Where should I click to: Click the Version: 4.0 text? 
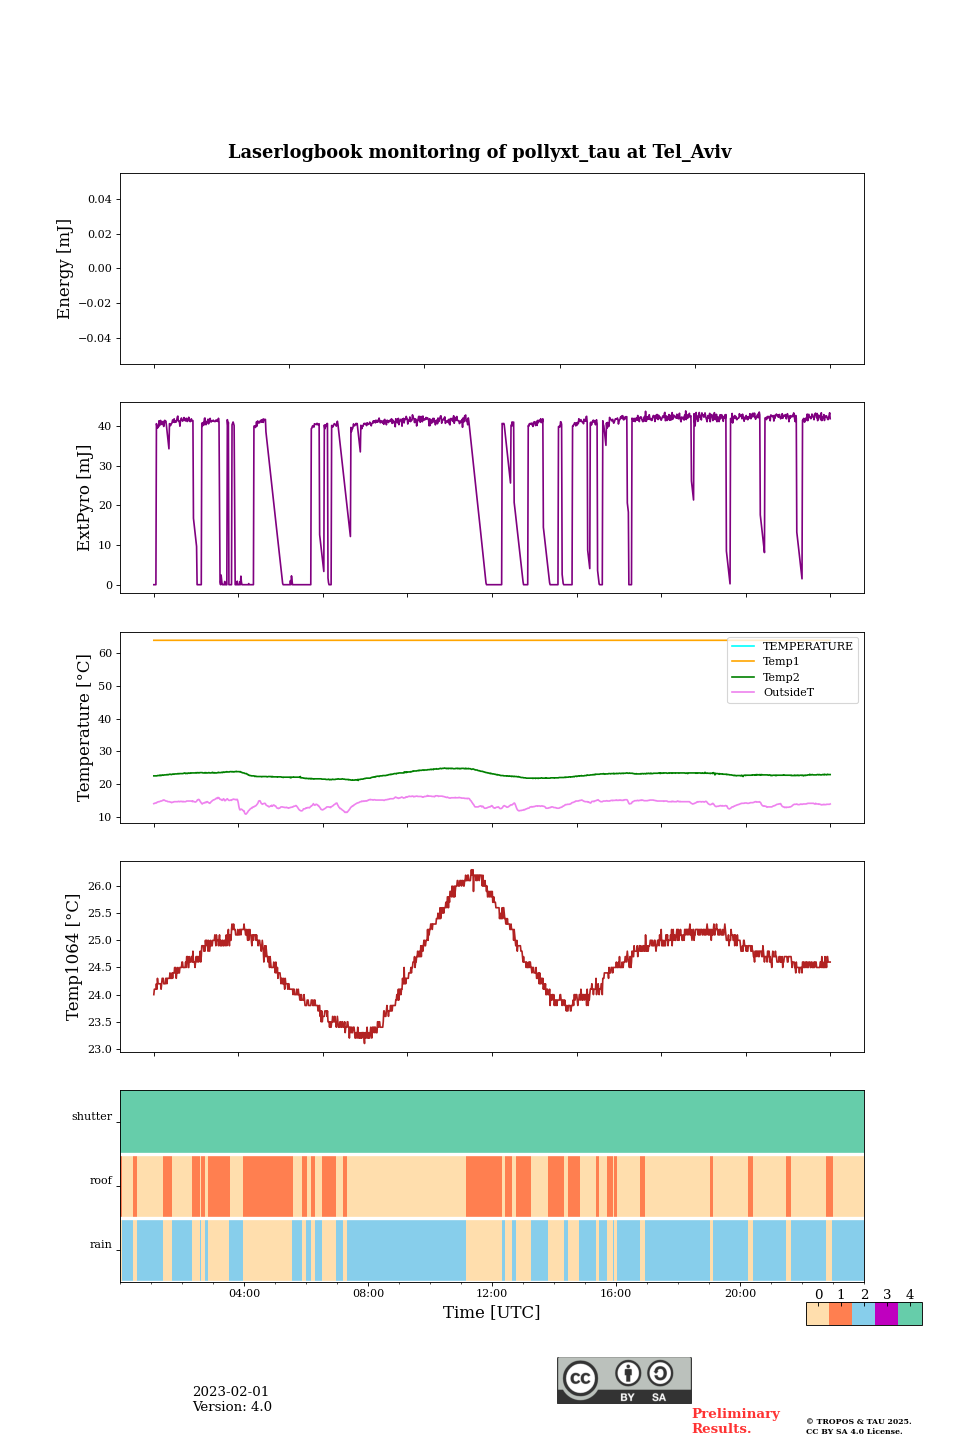tap(232, 1407)
